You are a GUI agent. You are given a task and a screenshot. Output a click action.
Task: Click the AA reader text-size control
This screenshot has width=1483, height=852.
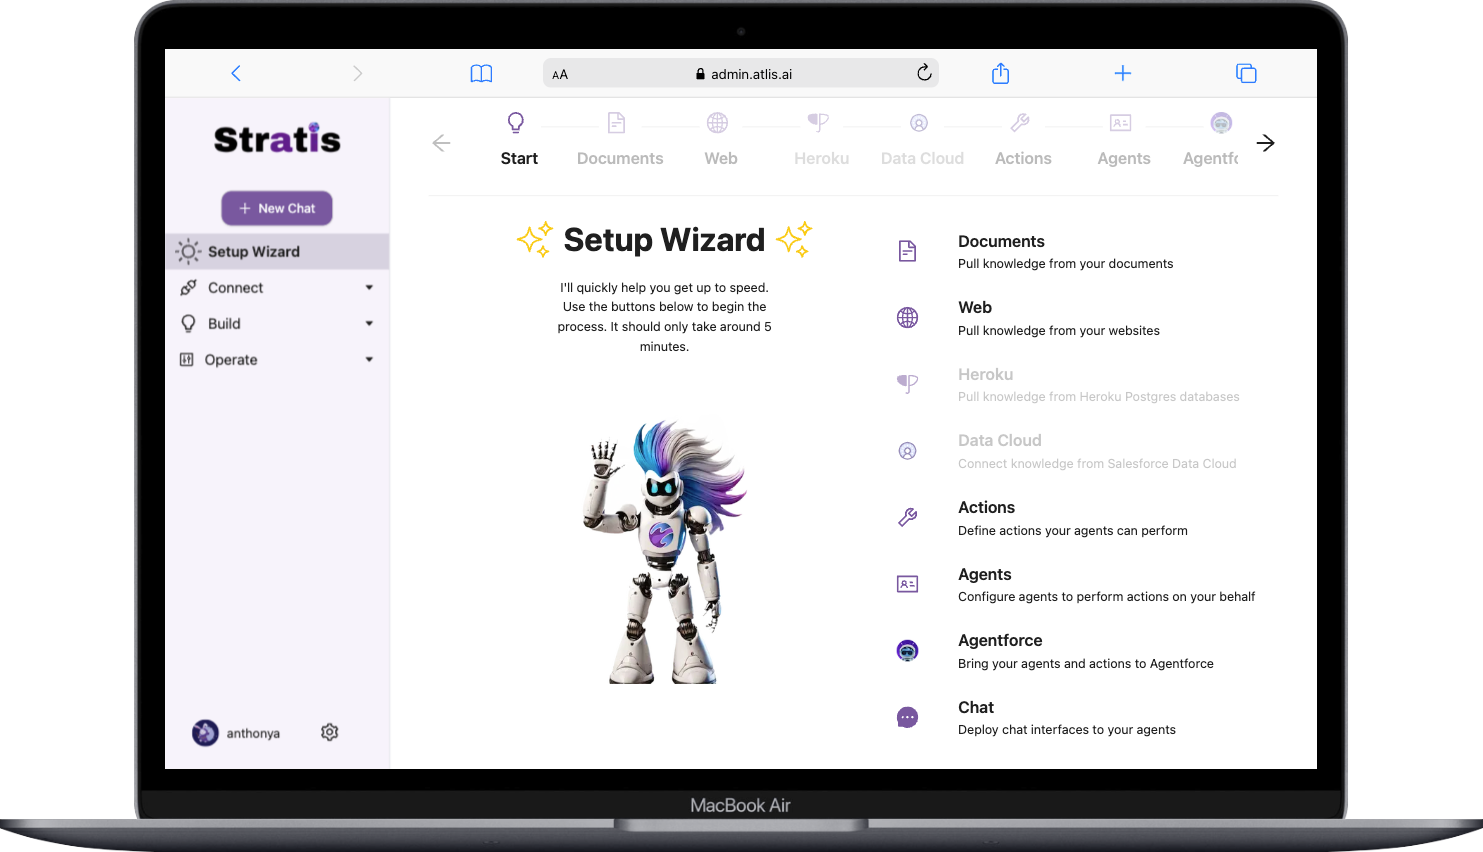click(560, 74)
